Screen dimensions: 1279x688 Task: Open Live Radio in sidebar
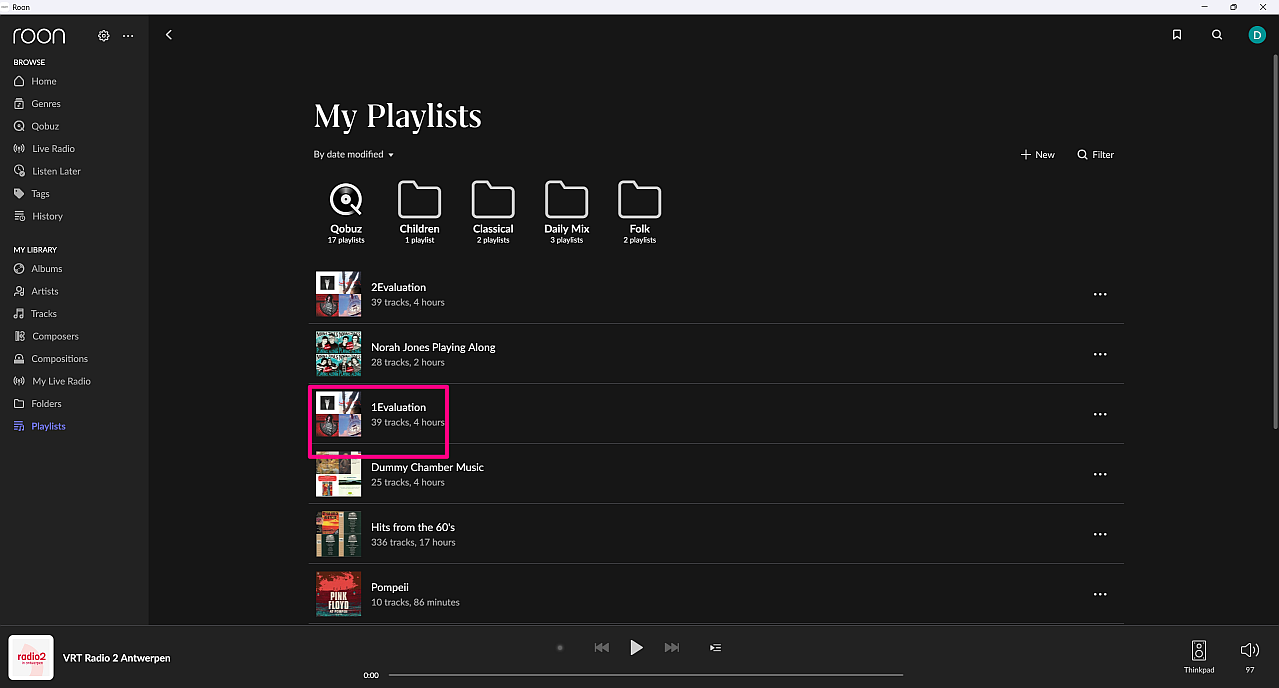(x=53, y=149)
